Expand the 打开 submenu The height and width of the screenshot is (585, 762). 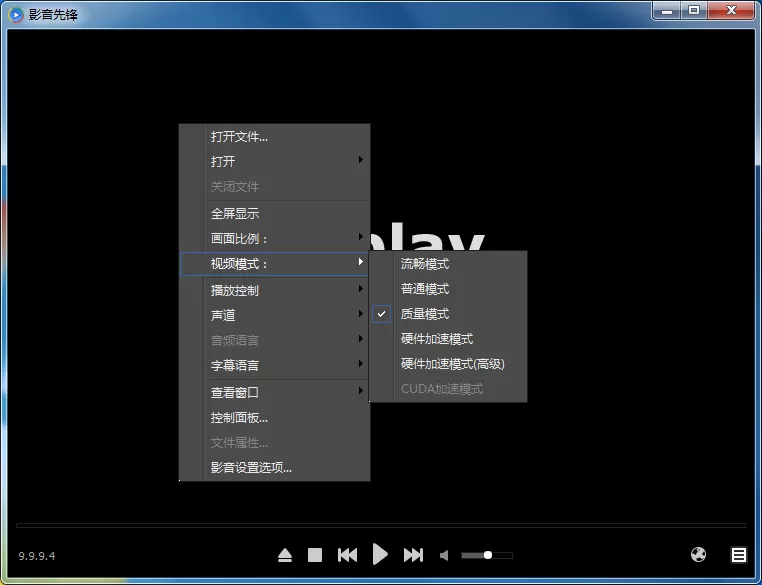[275, 161]
